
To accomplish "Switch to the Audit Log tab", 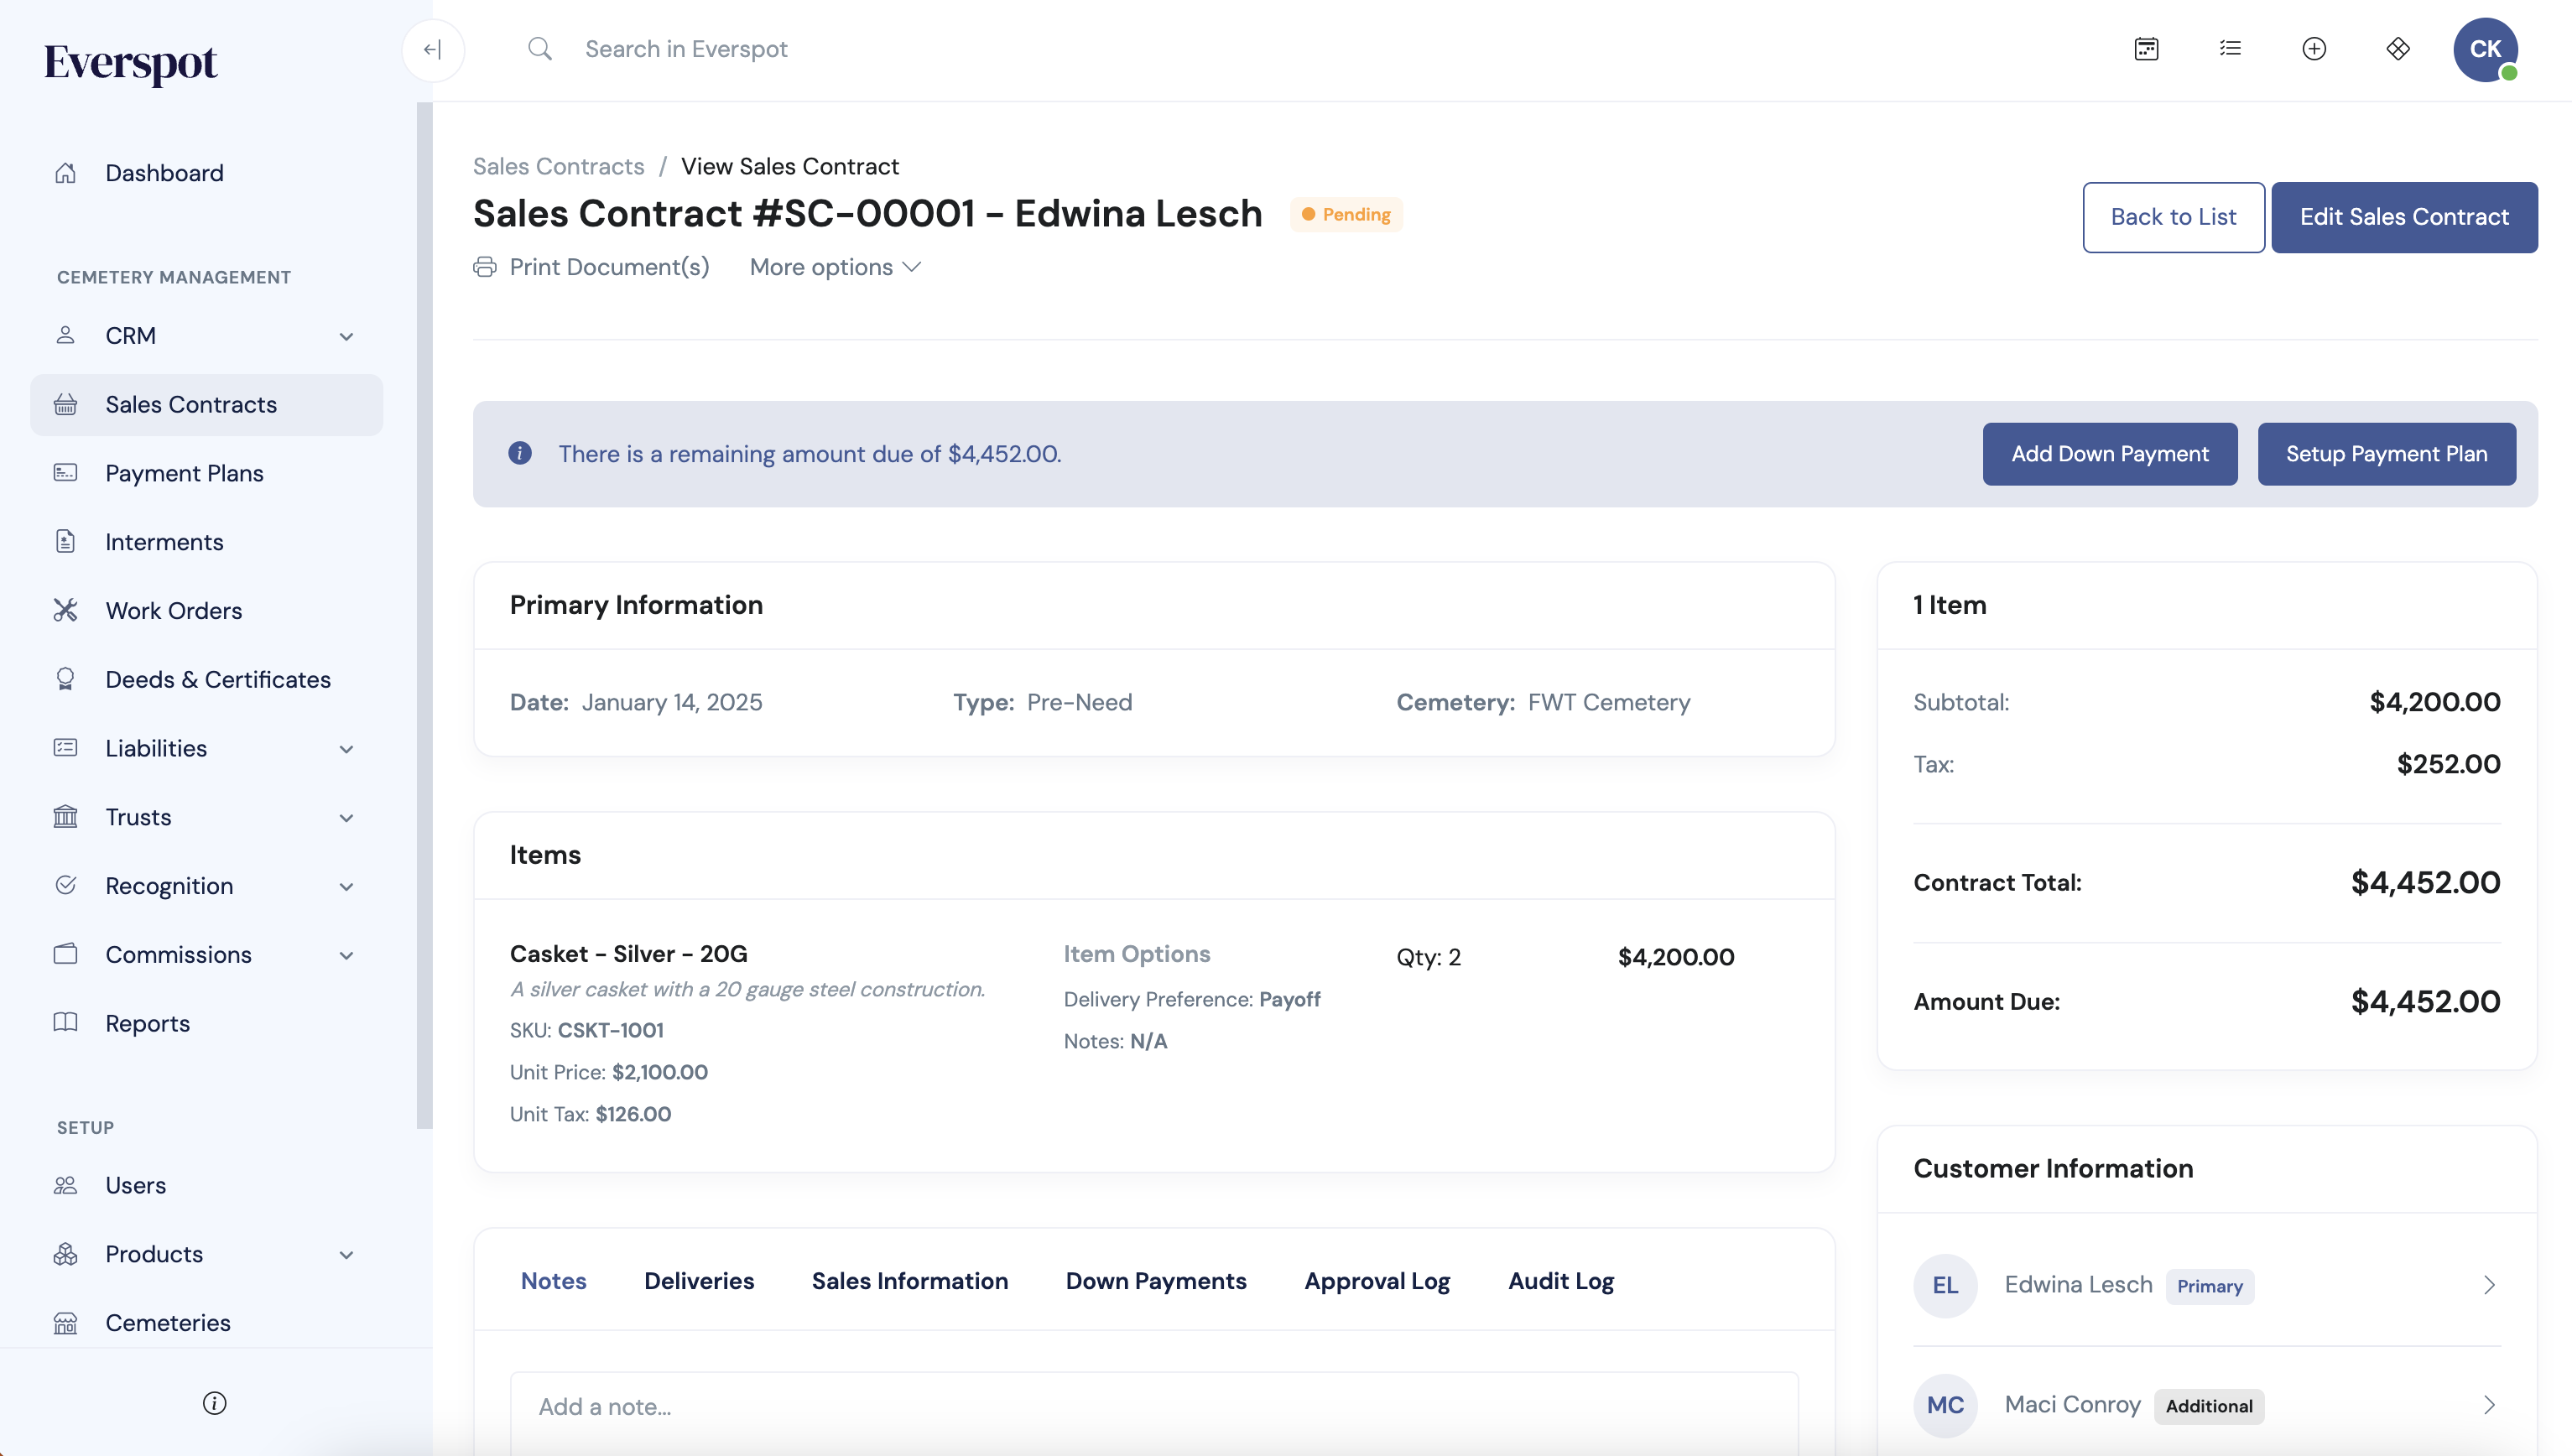I will [1561, 1280].
